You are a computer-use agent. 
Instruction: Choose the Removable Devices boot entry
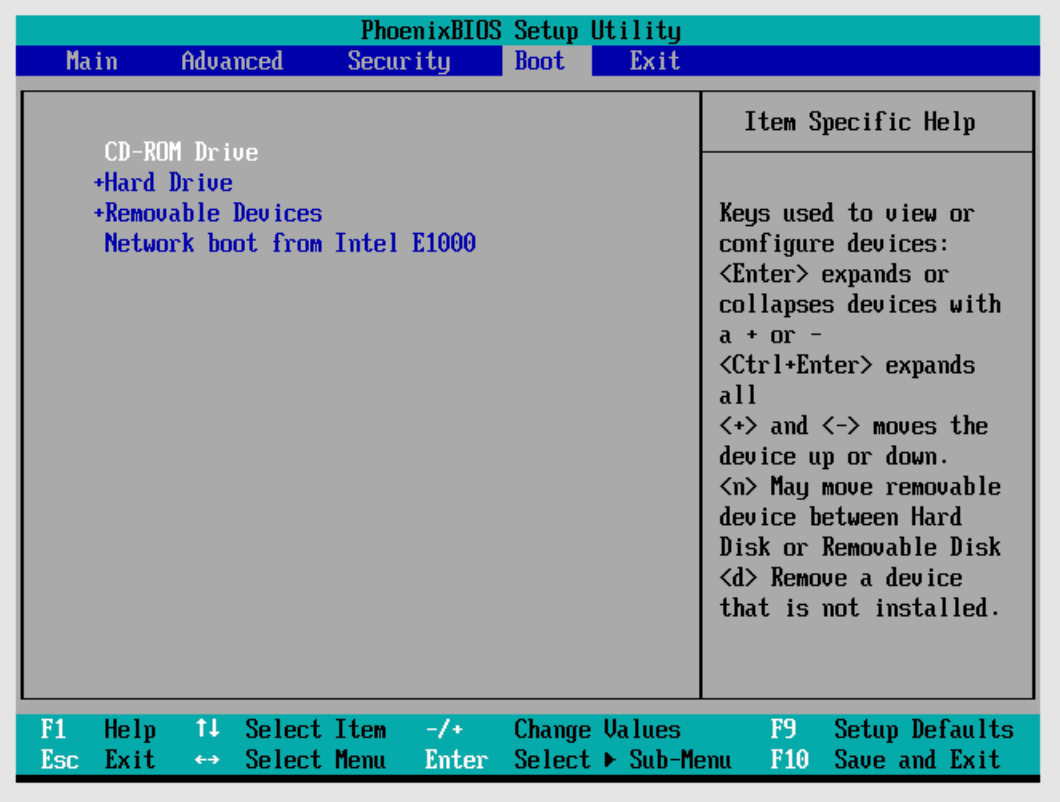[213, 213]
